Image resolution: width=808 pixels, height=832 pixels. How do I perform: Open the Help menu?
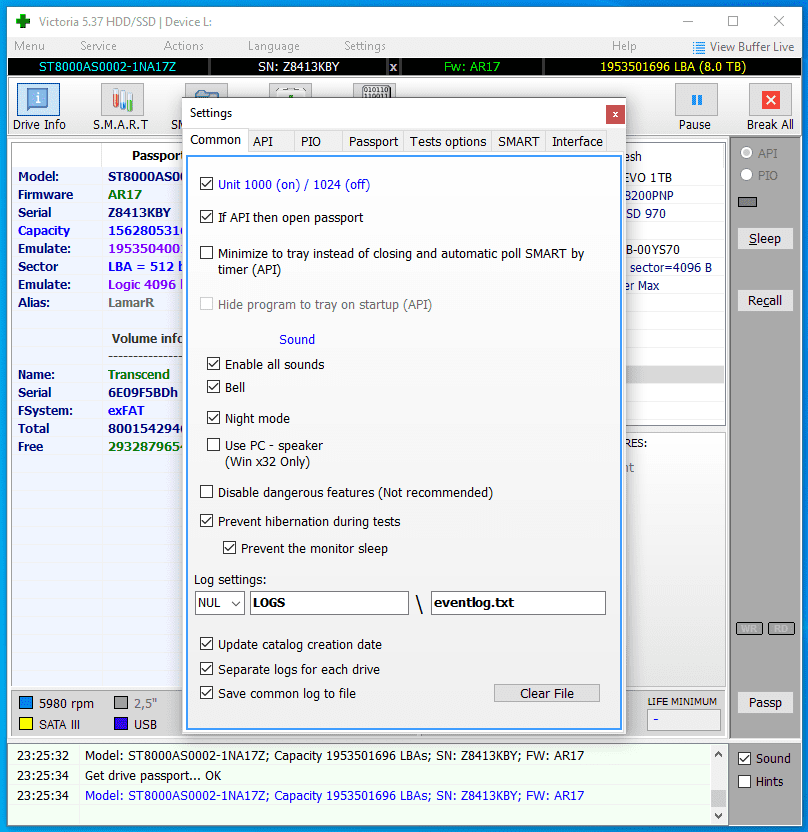click(624, 46)
